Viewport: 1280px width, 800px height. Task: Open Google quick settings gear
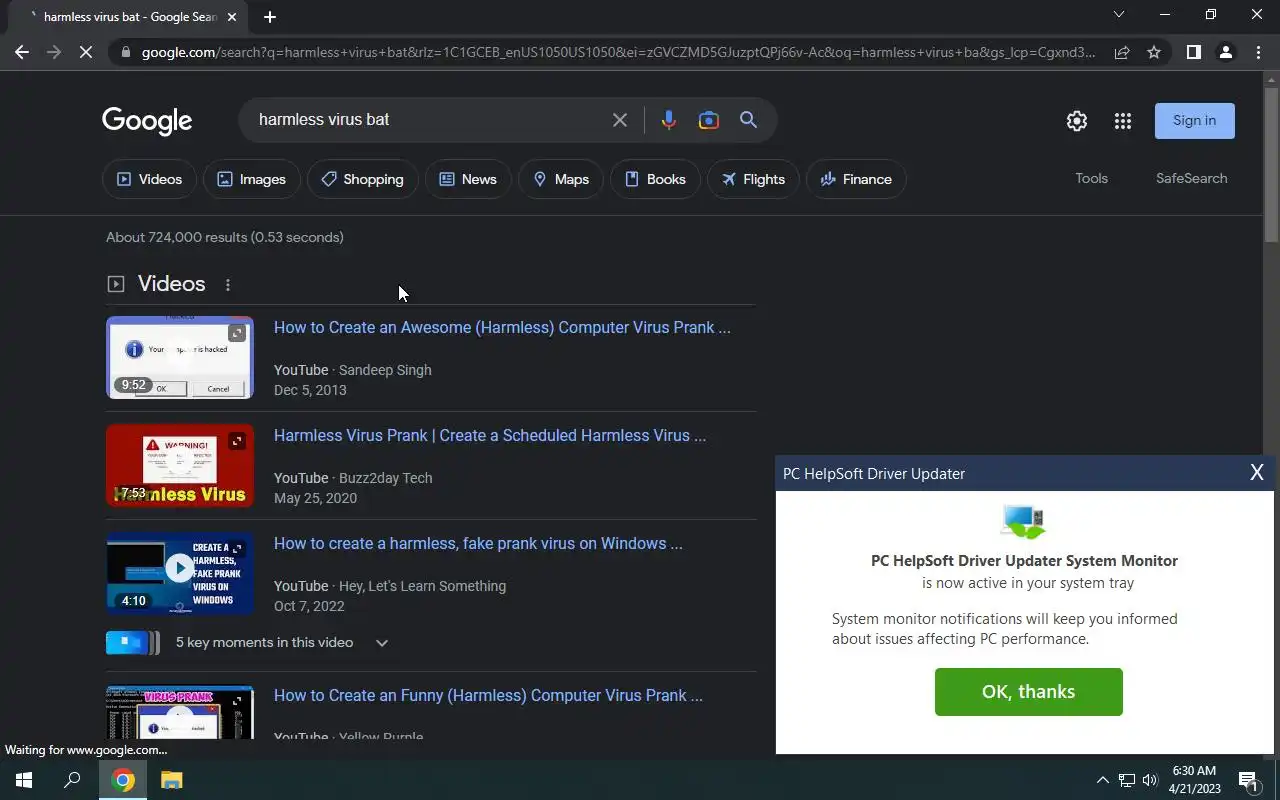coord(1076,121)
